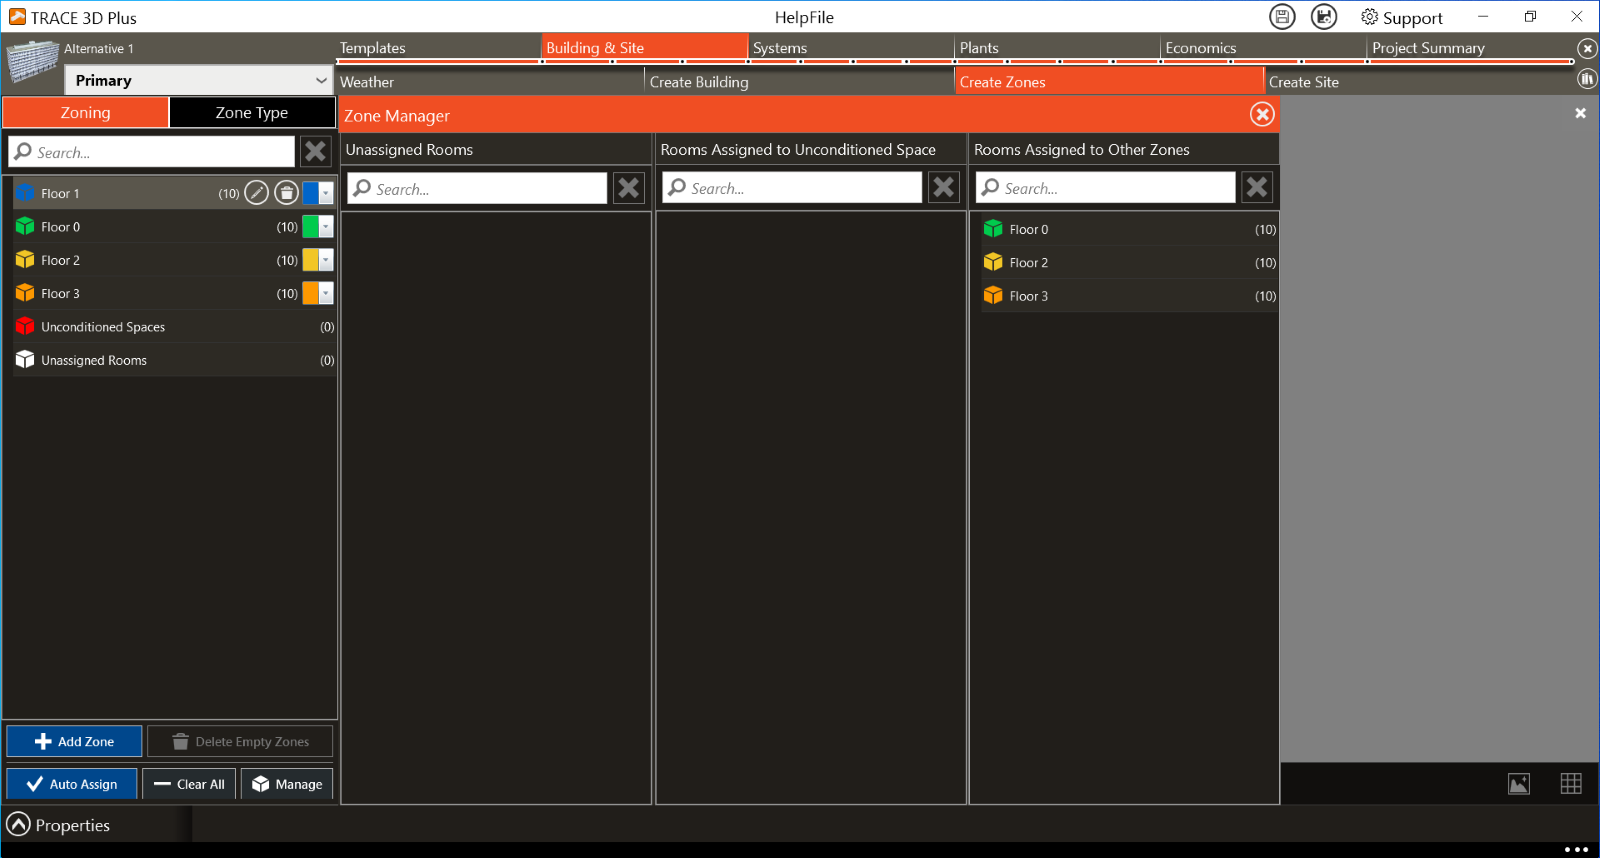Click the image view icon at bottom right
The height and width of the screenshot is (858, 1600).
1519,784
